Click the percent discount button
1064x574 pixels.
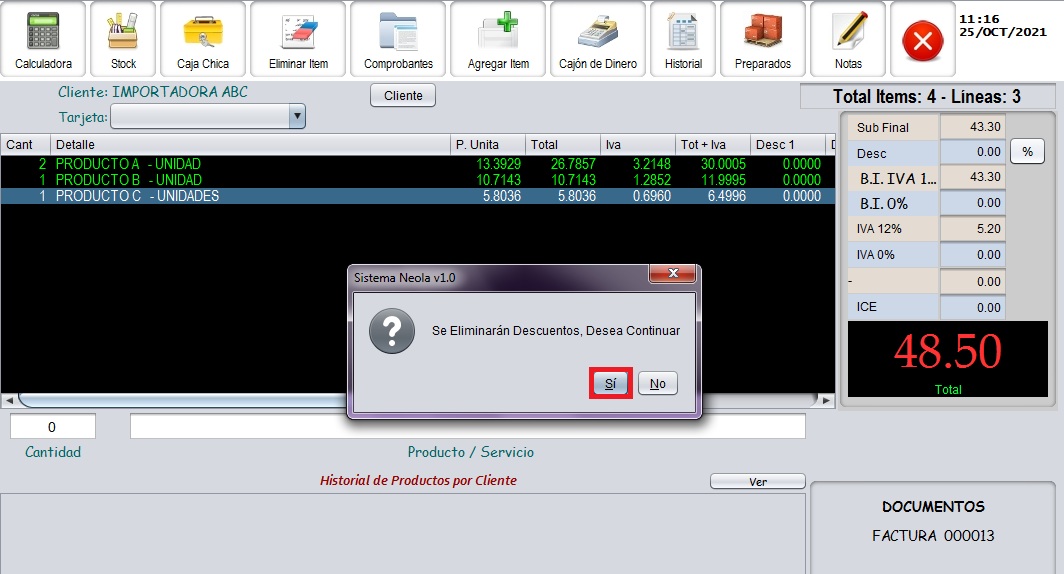[x=1027, y=152]
